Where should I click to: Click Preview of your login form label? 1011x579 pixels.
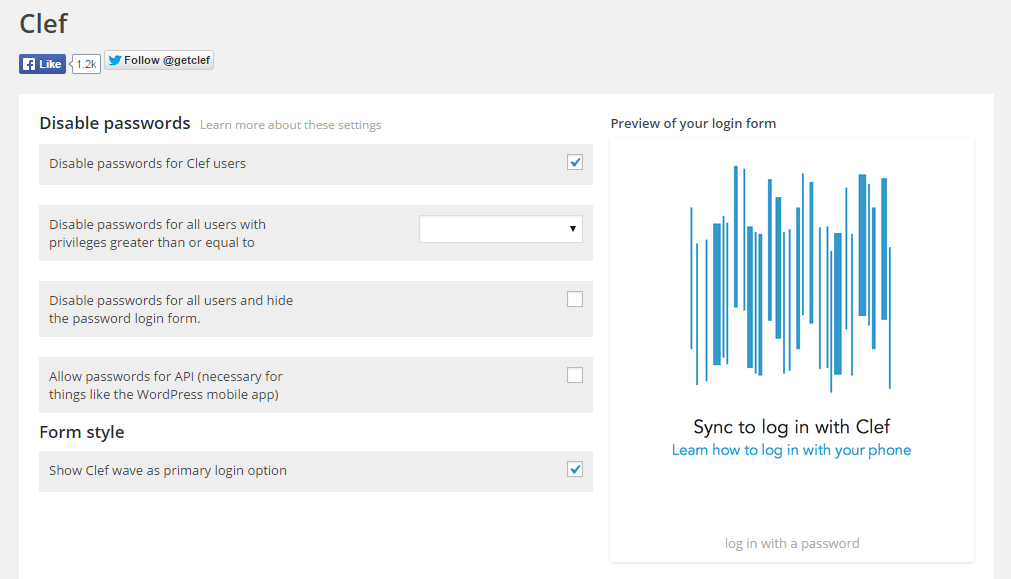click(693, 124)
